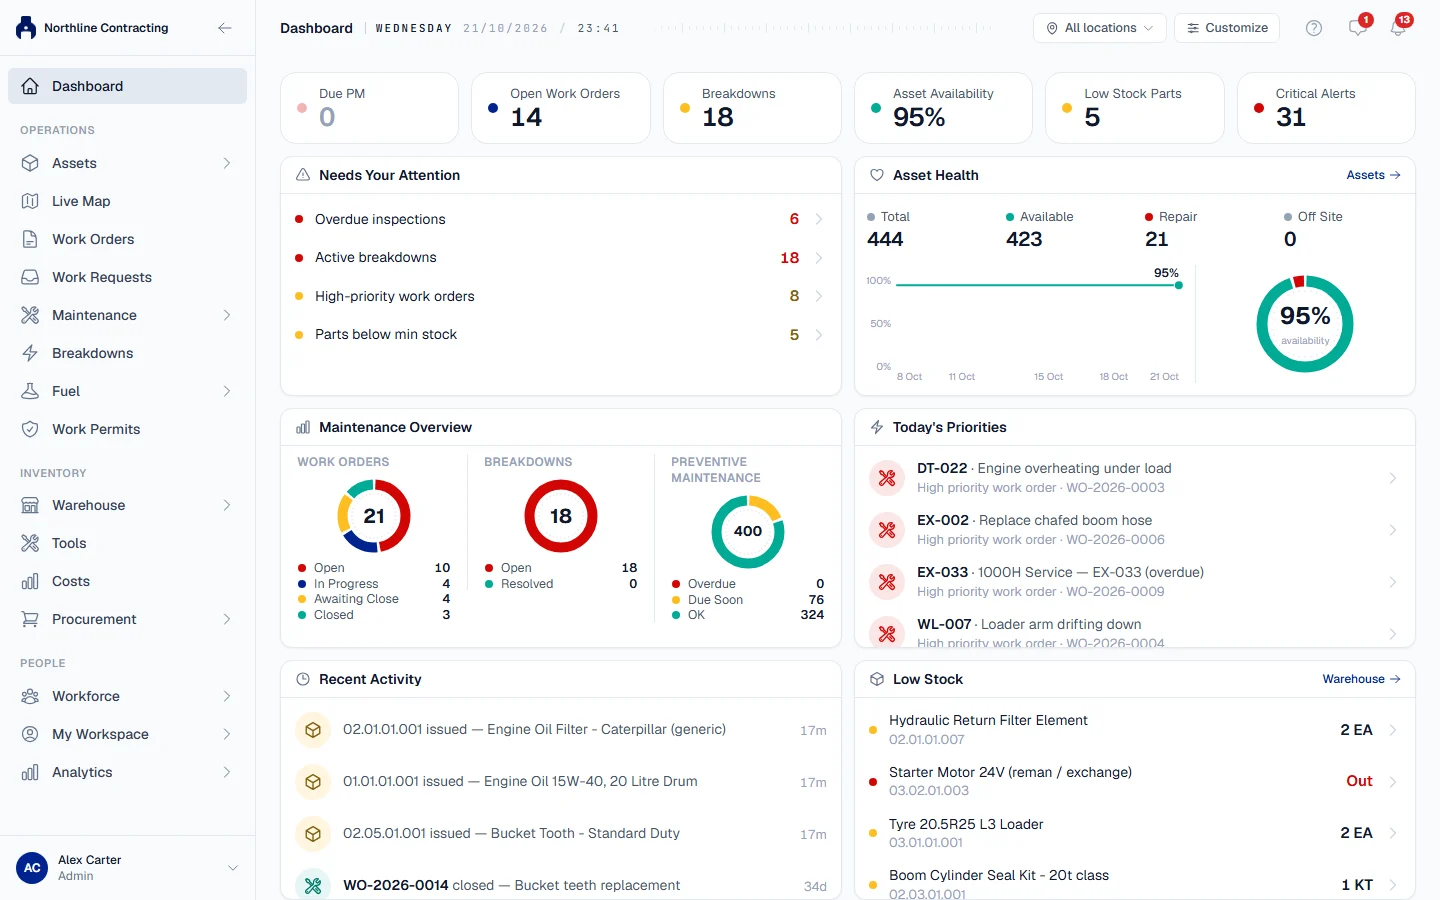Go to Dashboard in the sidebar
The height and width of the screenshot is (900, 1440).
(128, 86)
